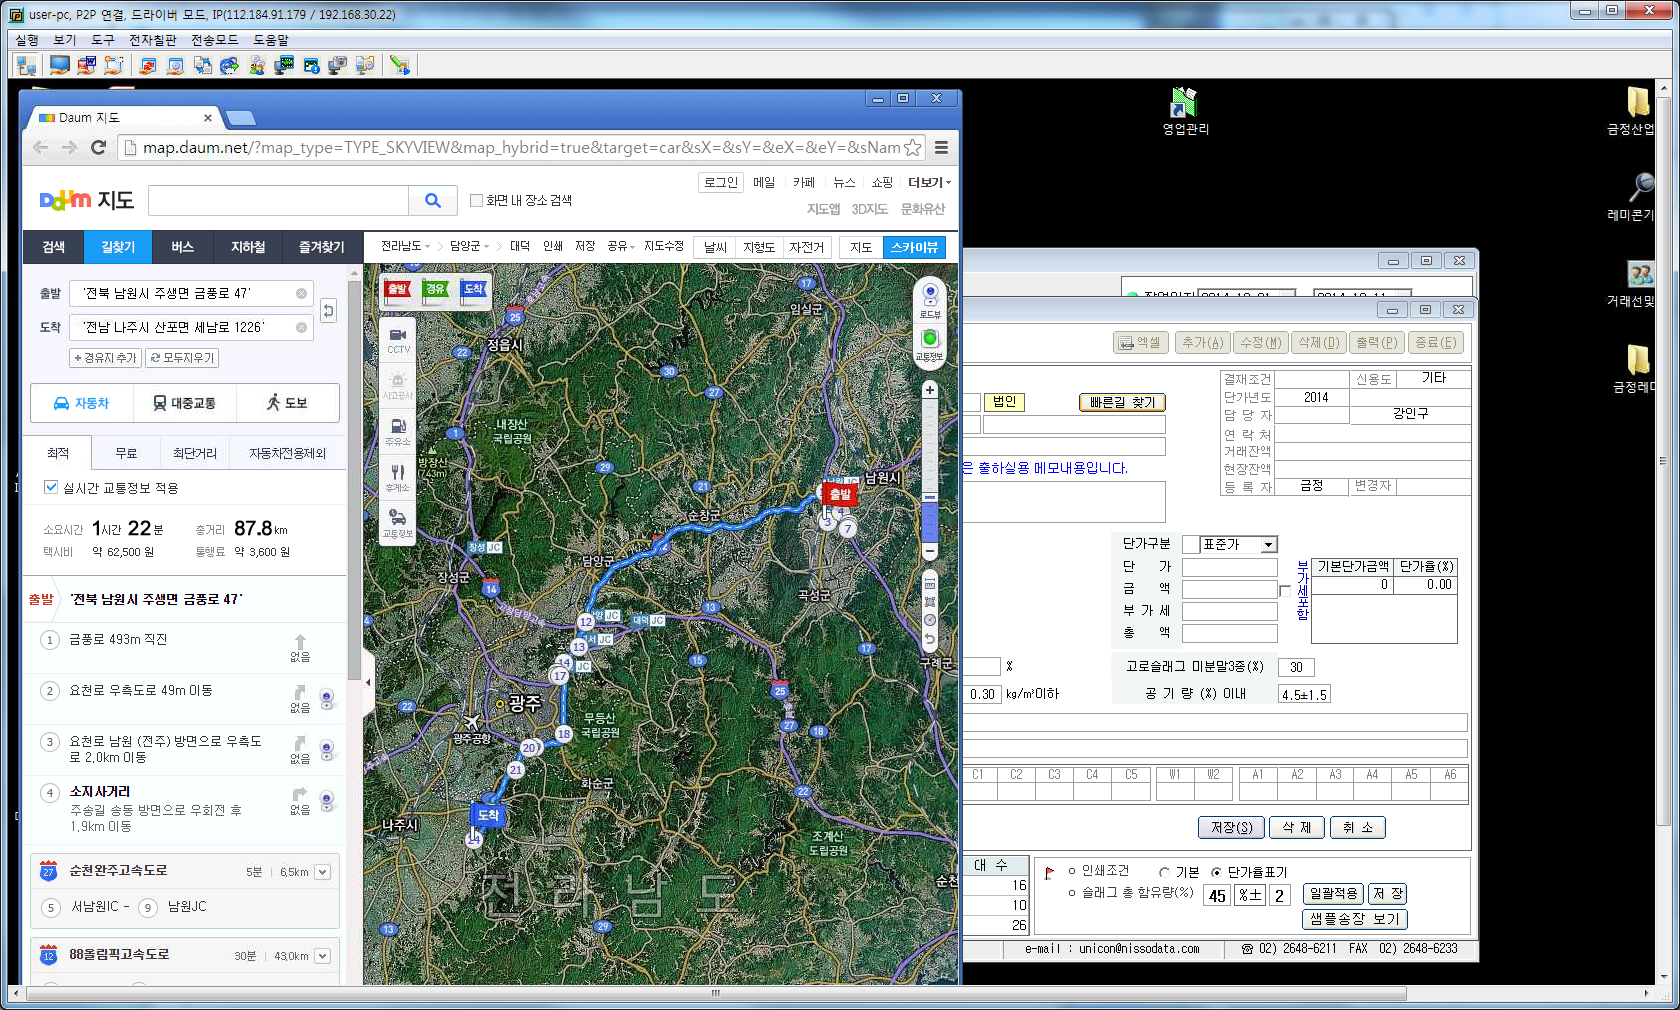Click the first remote-control toolbar connection icon

pos(26,65)
